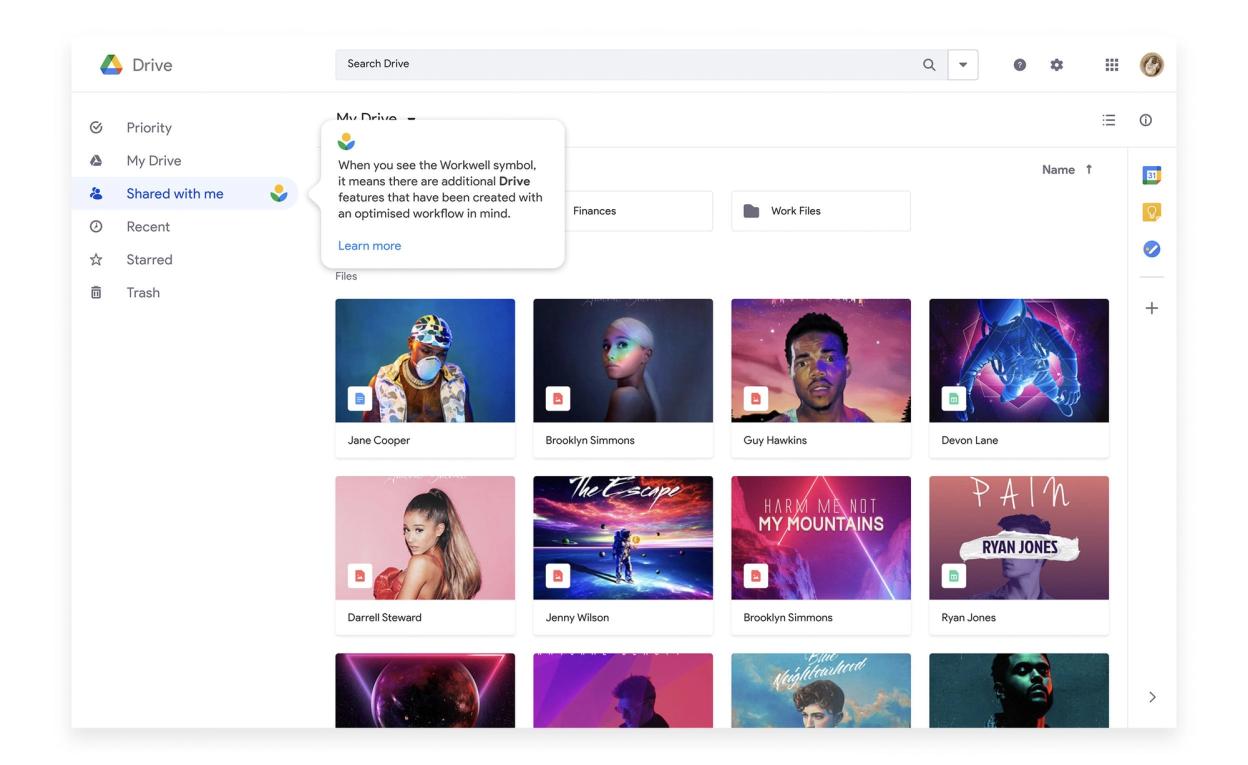Click the Jane Cooper file name

(x=379, y=440)
